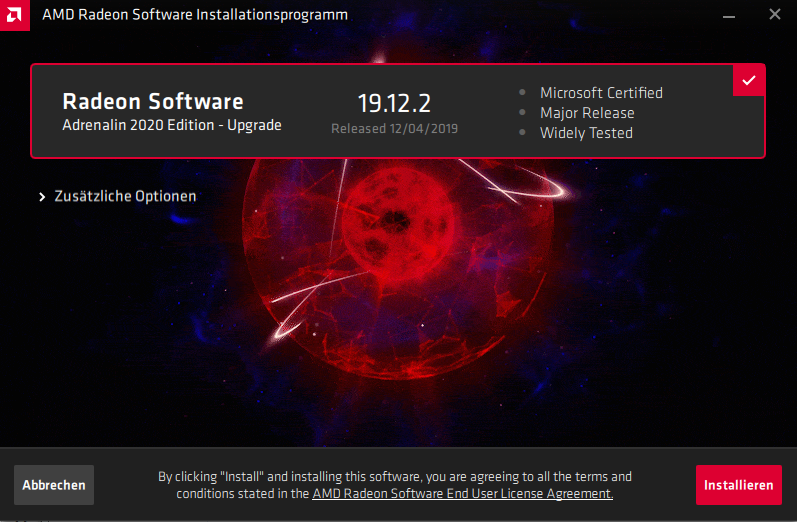Click the Major Release entry
The image size is (797, 522).
[587, 113]
